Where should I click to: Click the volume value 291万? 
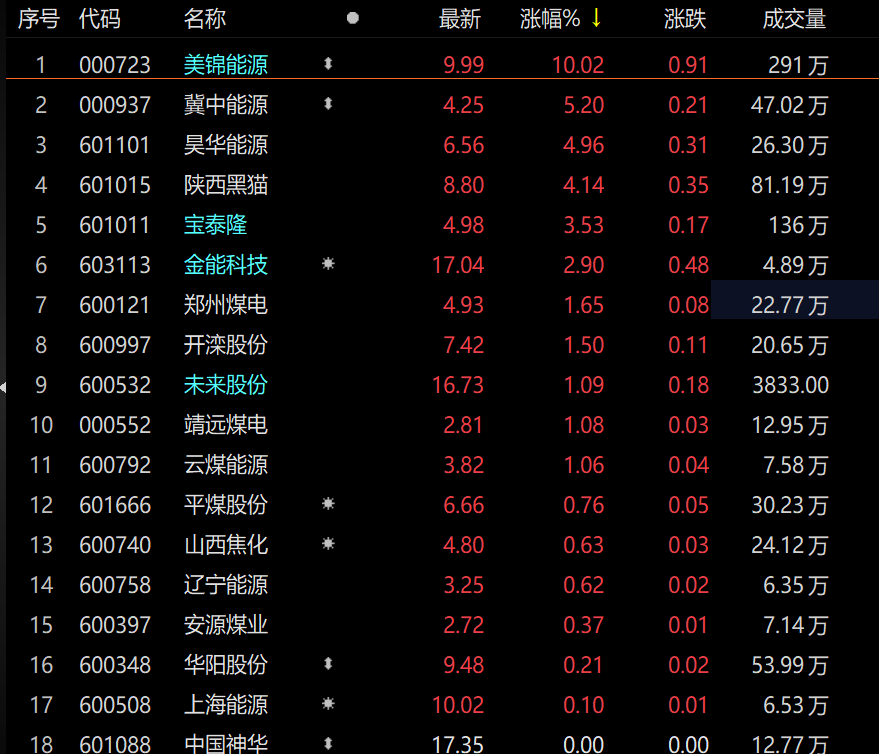(798, 65)
